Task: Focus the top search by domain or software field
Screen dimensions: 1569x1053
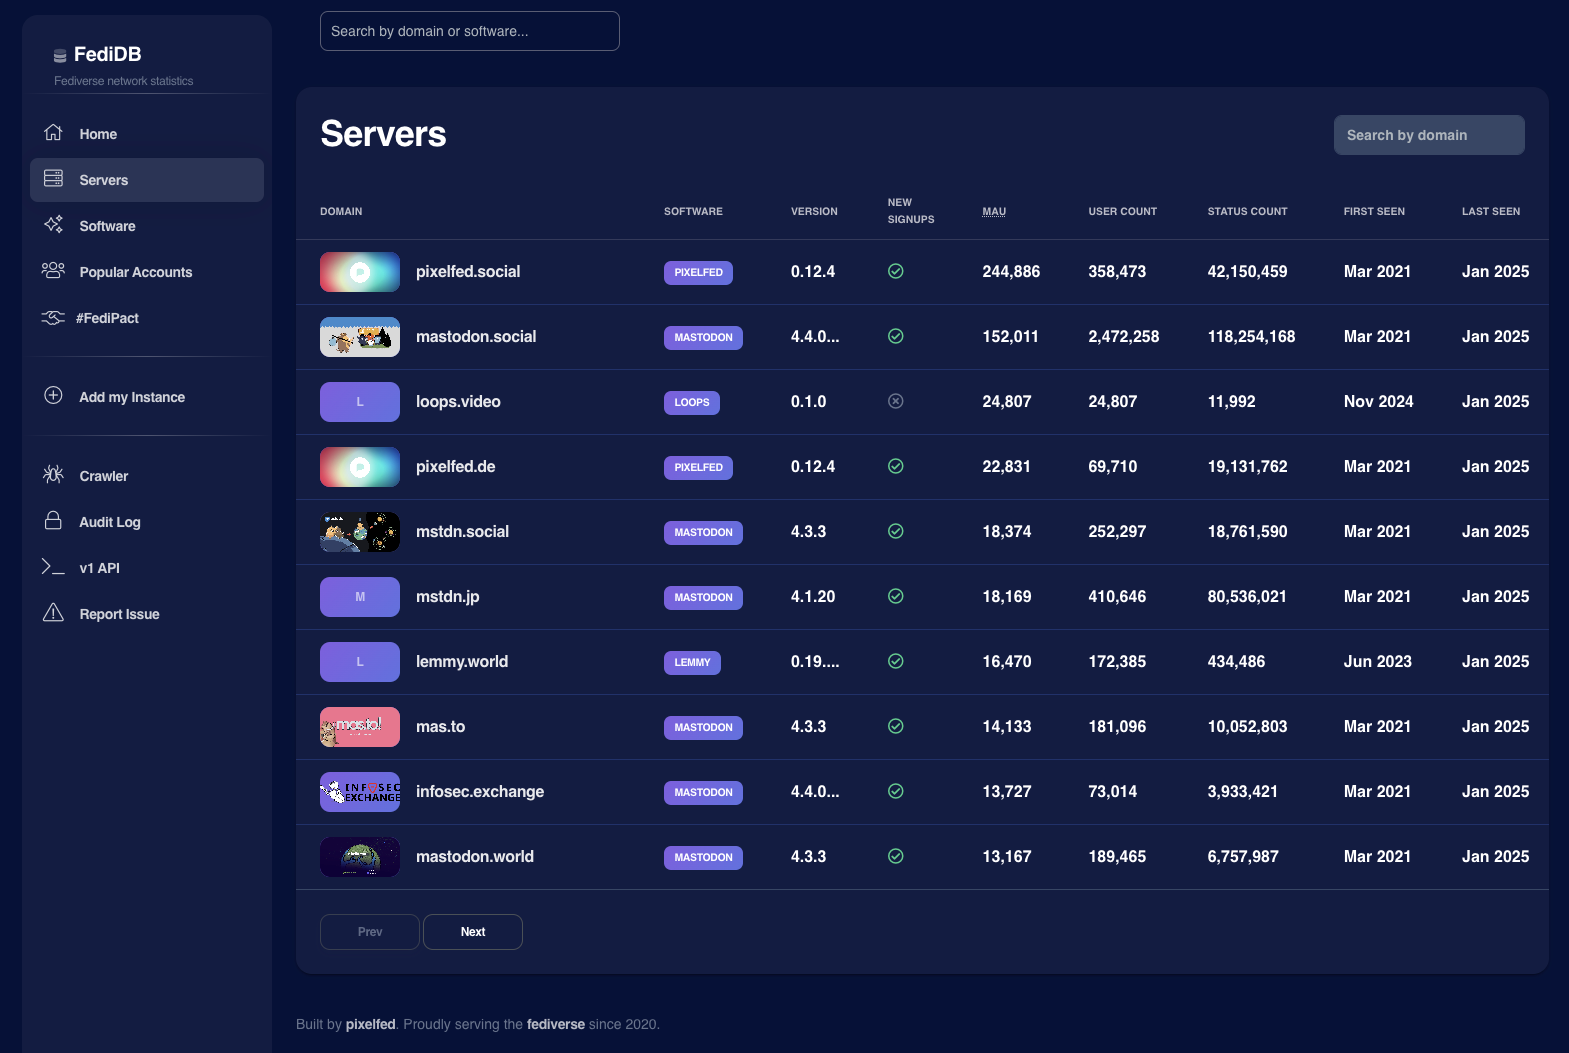Action: [470, 31]
